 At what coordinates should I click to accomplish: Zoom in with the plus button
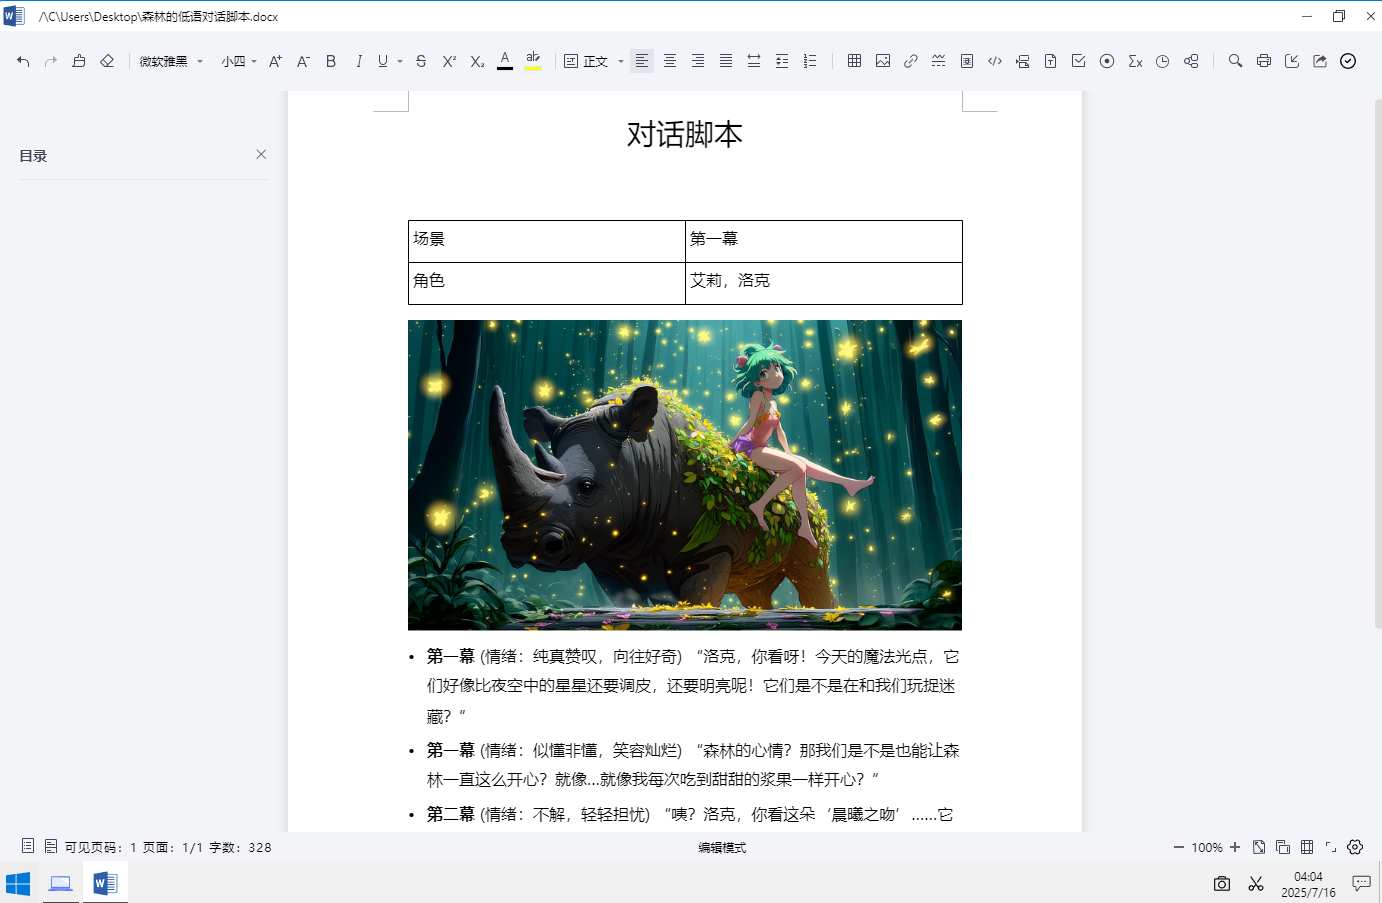pyautogui.click(x=1235, y=847)
